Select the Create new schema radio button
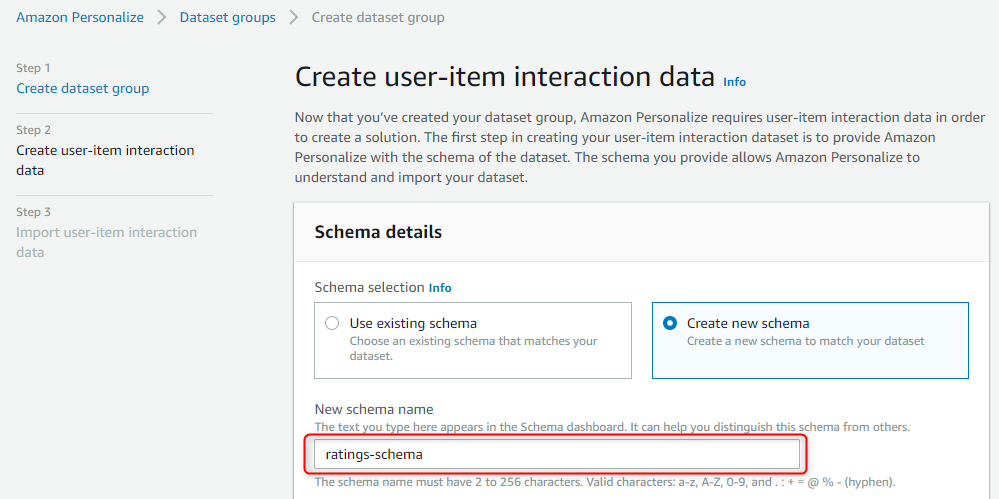Screen dimensions: 999x499 pyautogui.click(x=670, y=323)
